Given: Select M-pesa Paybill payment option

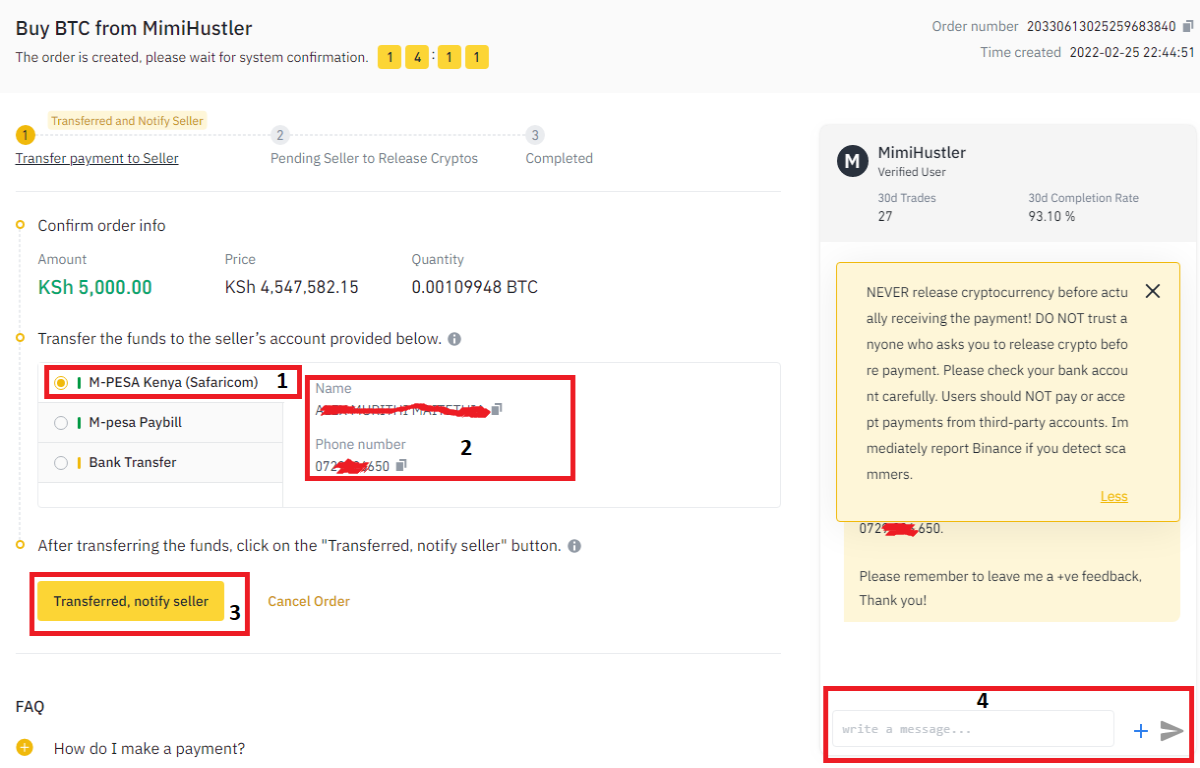Looking at the screenshot, I should click(x=160, y=422).
